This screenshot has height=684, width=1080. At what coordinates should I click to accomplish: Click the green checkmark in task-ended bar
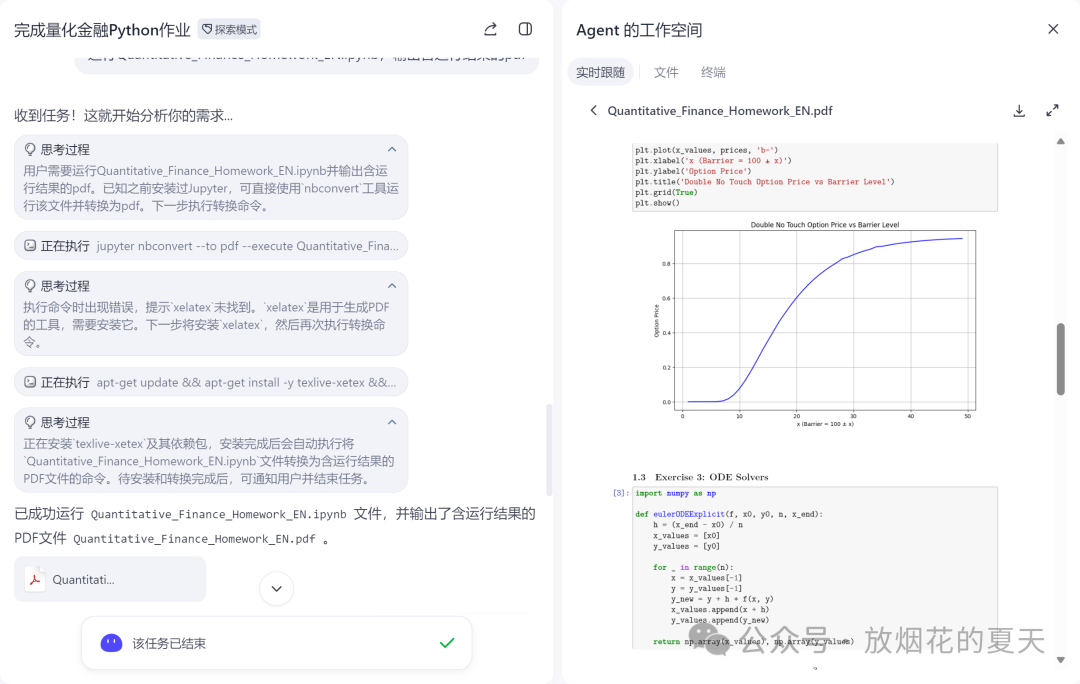point(447,643)
